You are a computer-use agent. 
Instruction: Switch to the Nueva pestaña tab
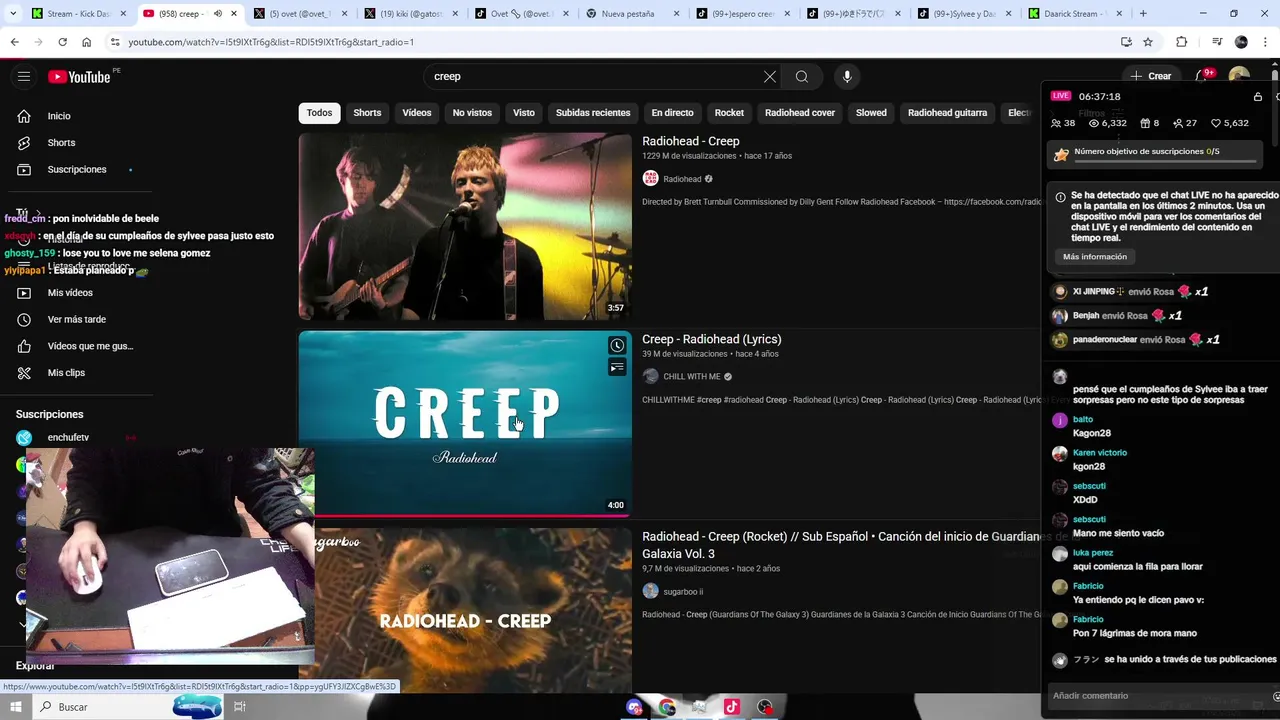pos(630,14)
